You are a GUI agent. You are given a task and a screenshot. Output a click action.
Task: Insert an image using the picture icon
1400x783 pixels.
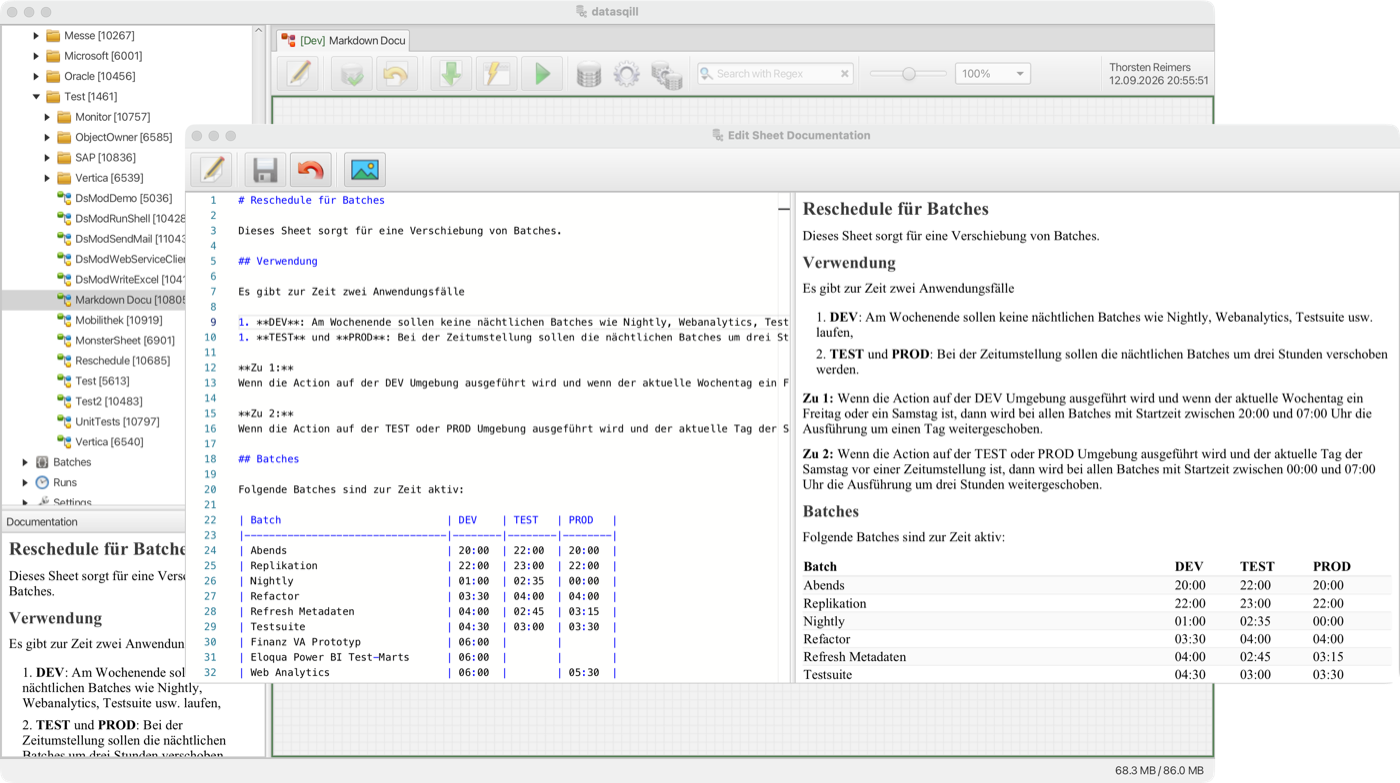365,170
